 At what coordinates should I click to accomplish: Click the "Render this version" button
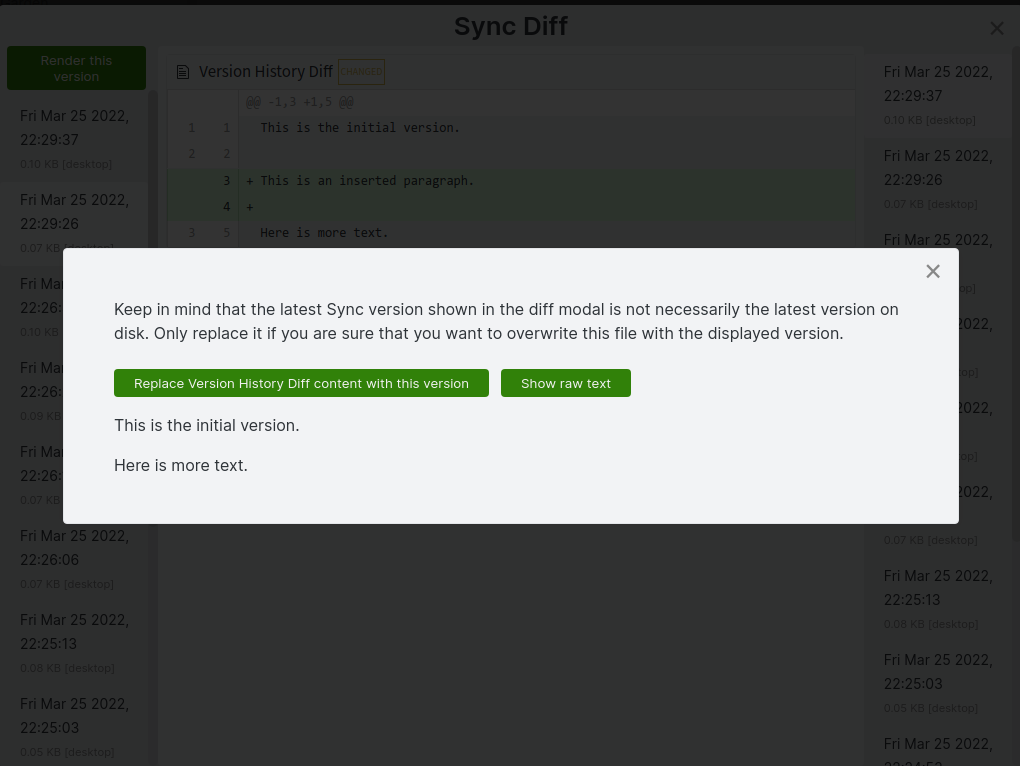[76, 68]
